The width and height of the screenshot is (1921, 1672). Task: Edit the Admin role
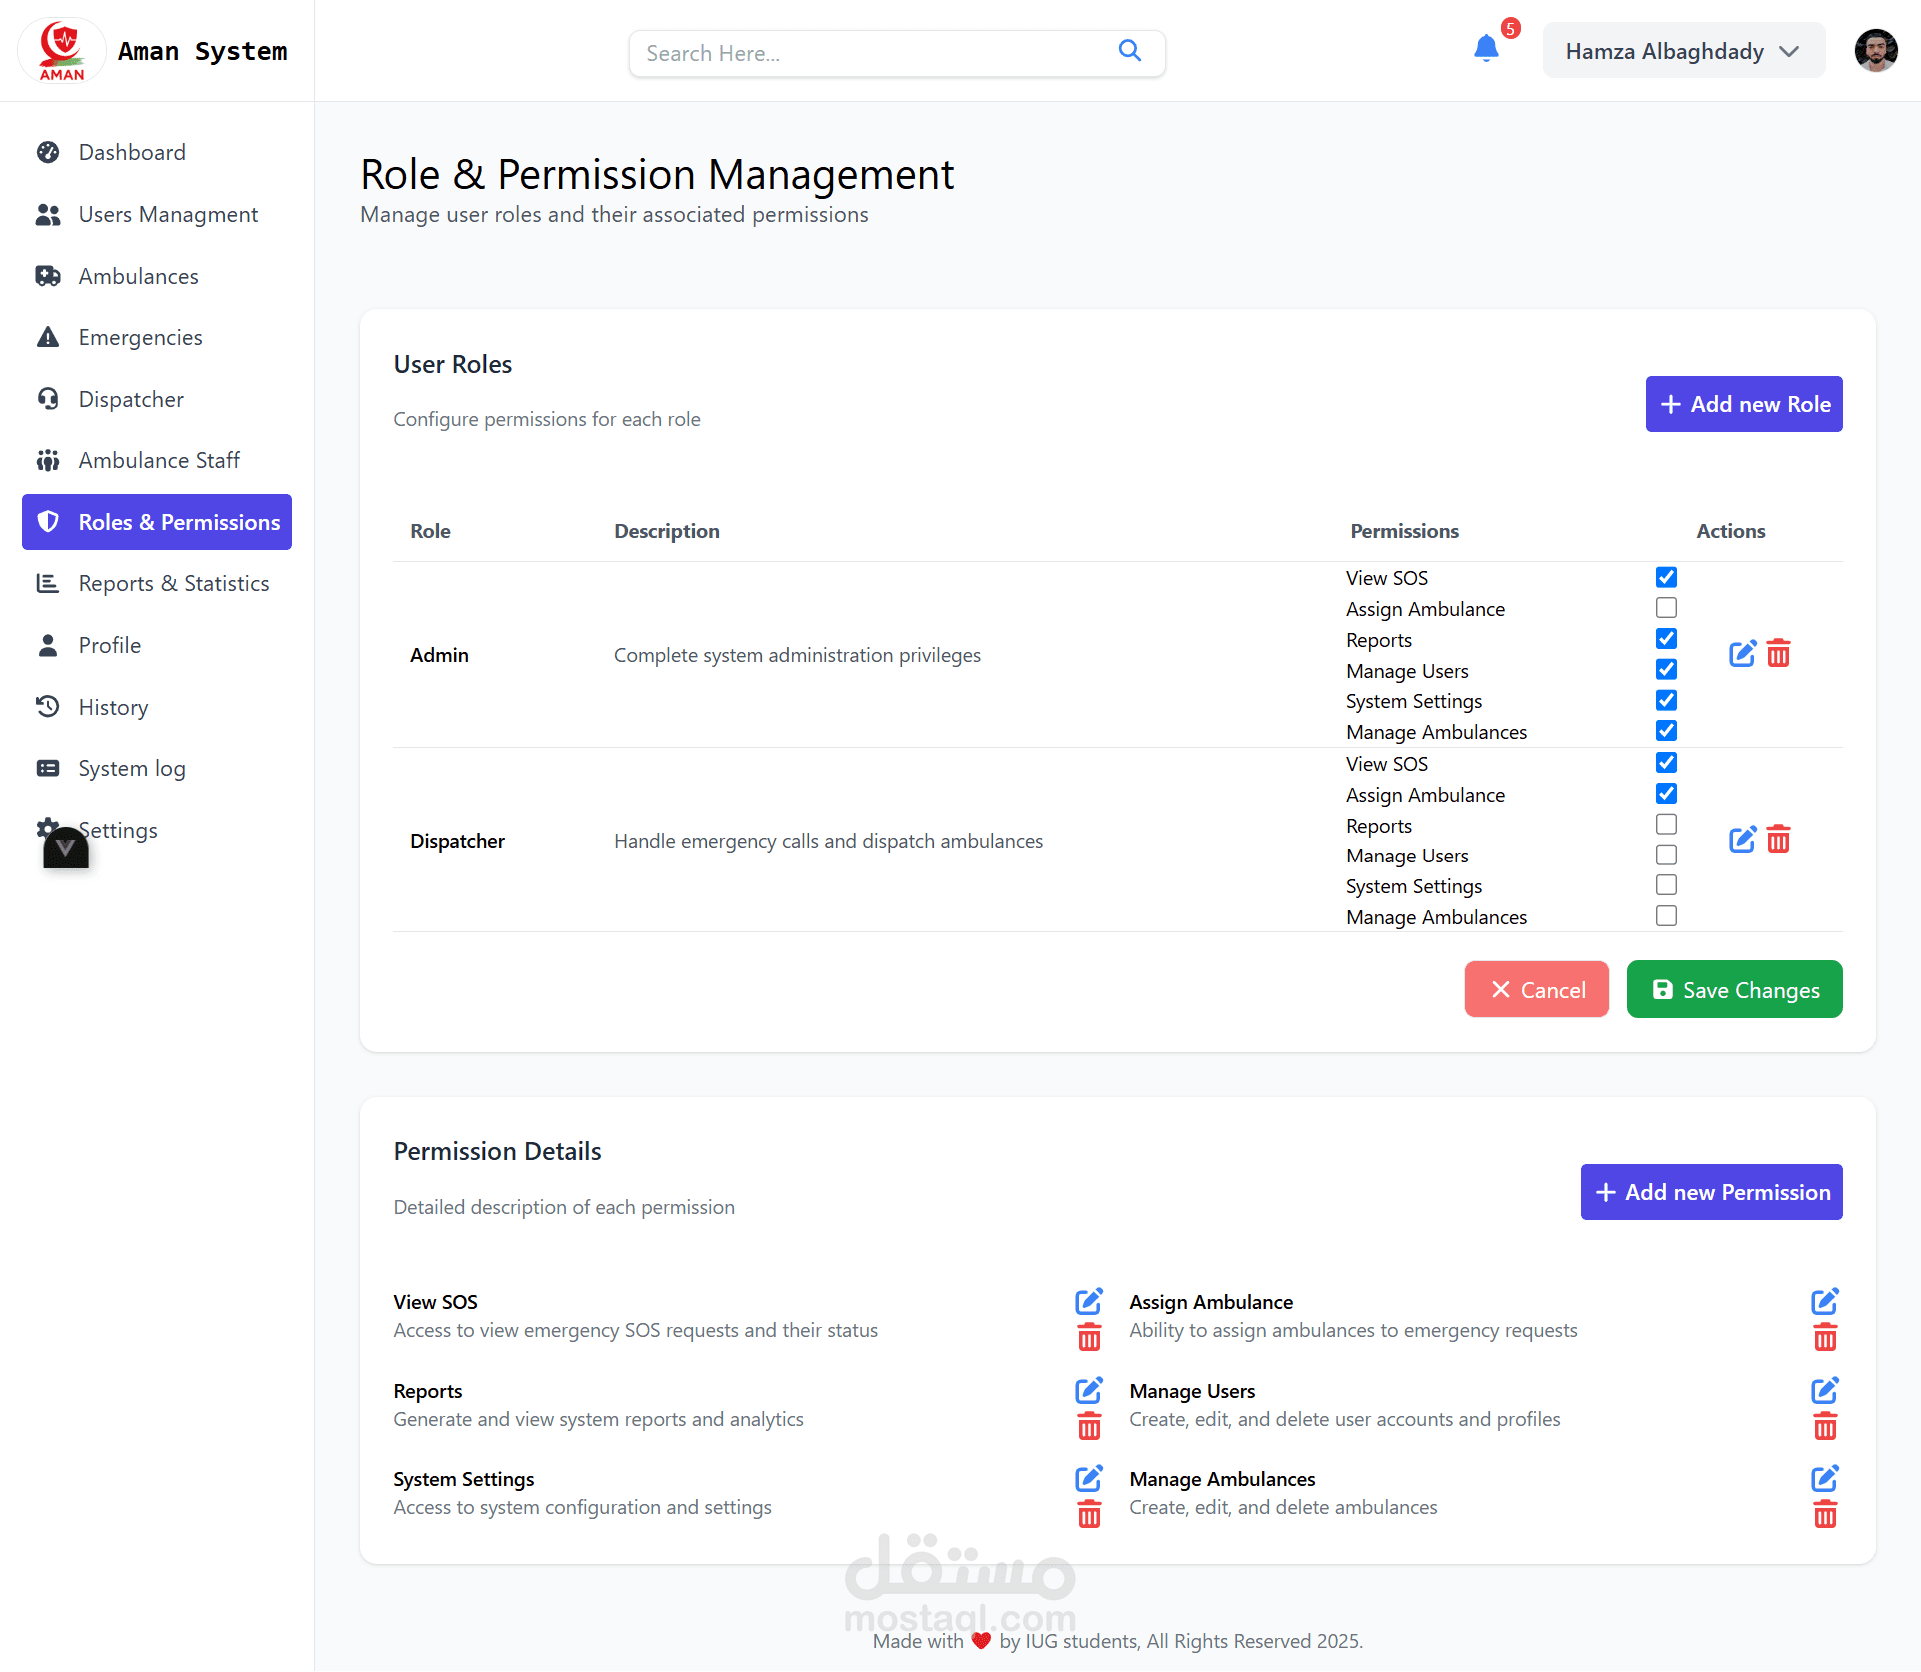[x=1741, y=654]
